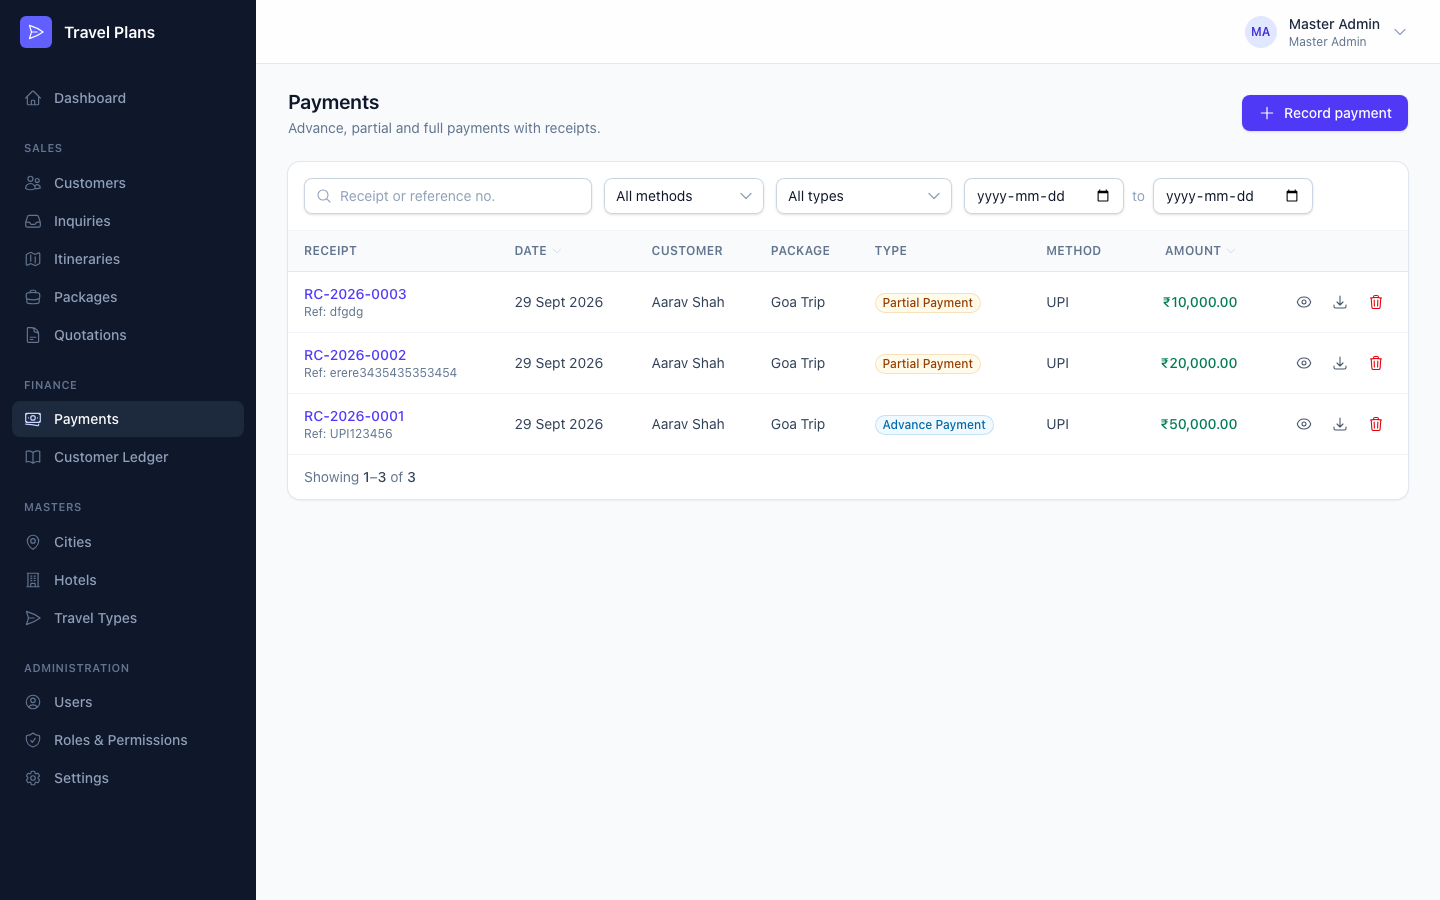Click the Customer Ledger book icon

(x=33, y=457)
